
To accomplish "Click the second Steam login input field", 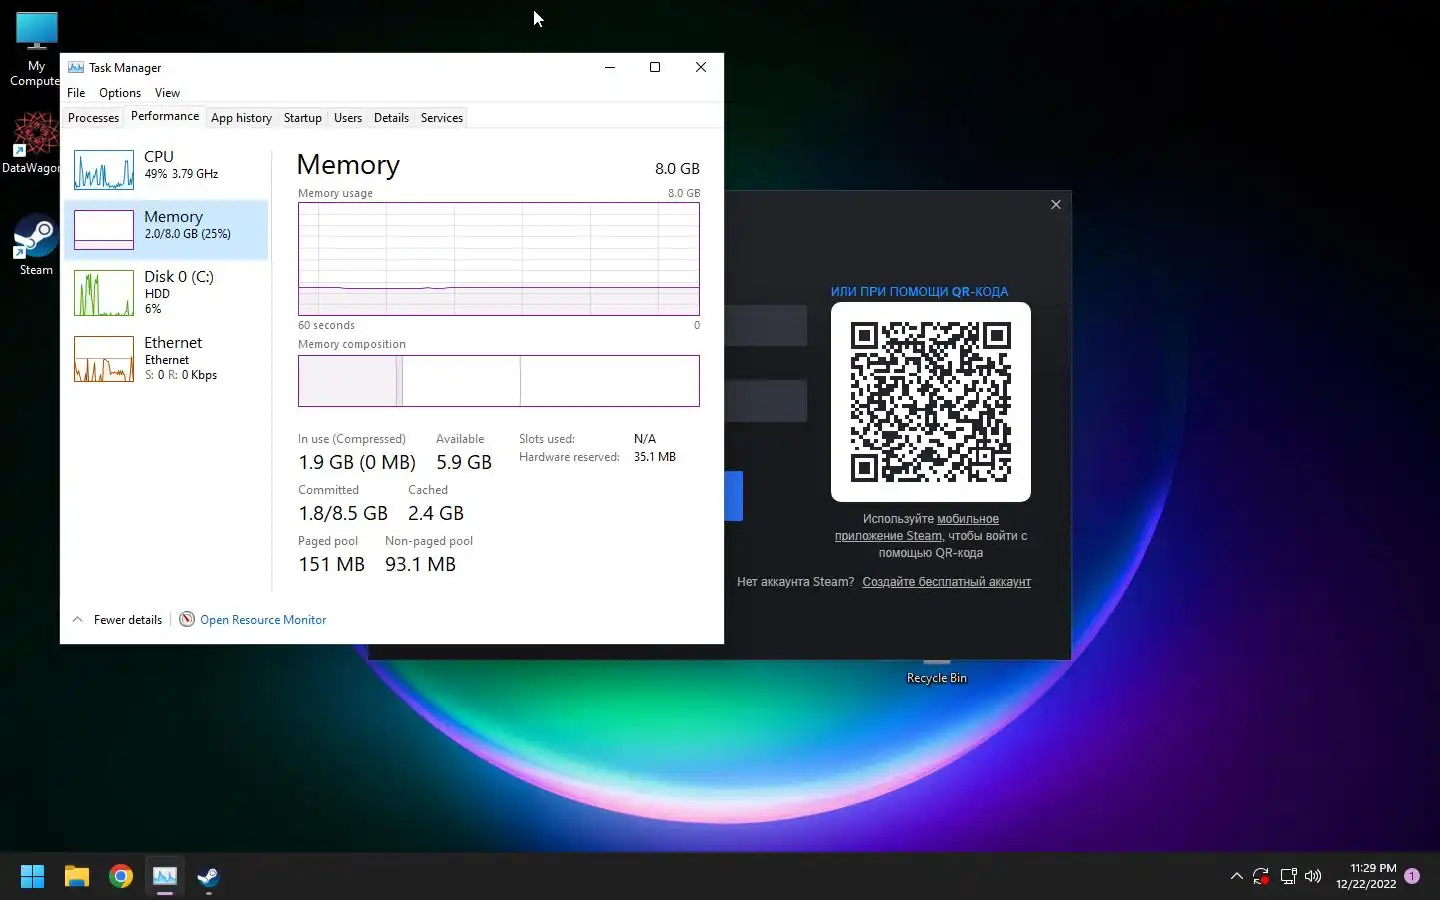I will point(766,401).
